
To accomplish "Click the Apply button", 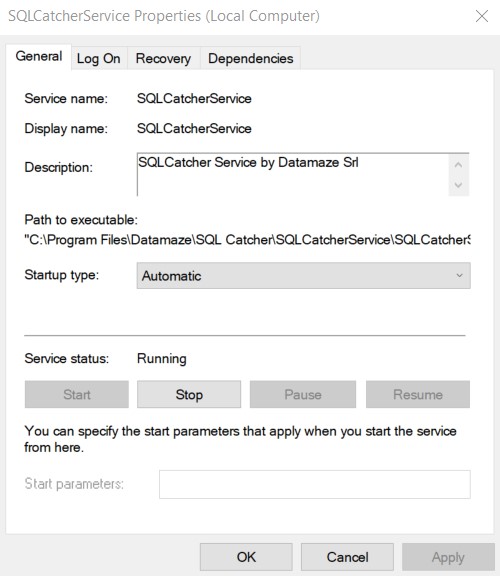I will pos(448,557).
